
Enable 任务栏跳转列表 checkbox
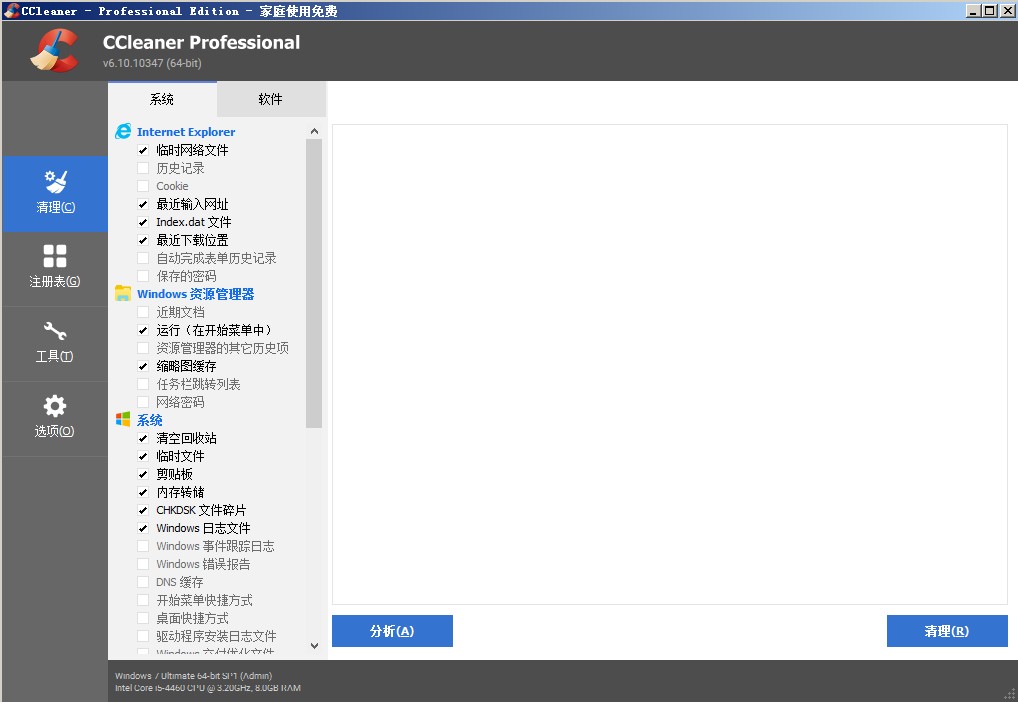[x=143, y=384]
